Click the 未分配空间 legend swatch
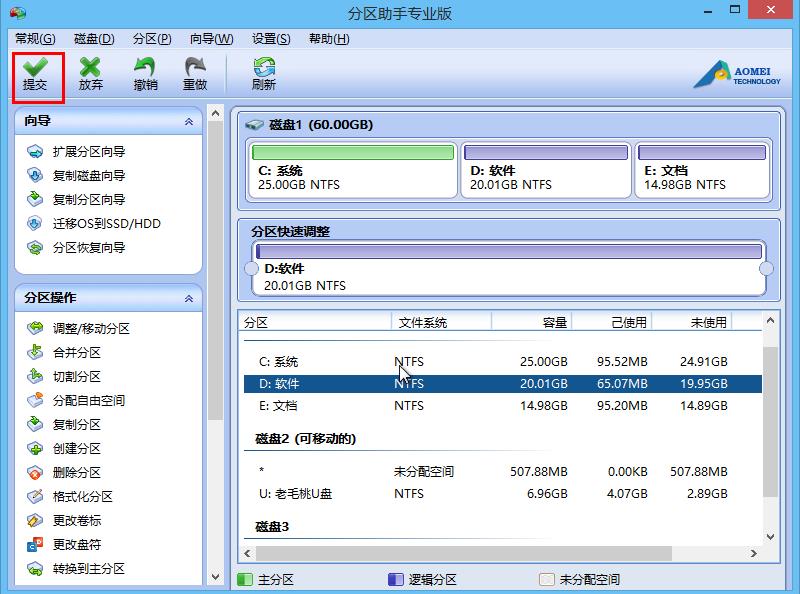The image size is (800, 594). click(x=546, y=579)
